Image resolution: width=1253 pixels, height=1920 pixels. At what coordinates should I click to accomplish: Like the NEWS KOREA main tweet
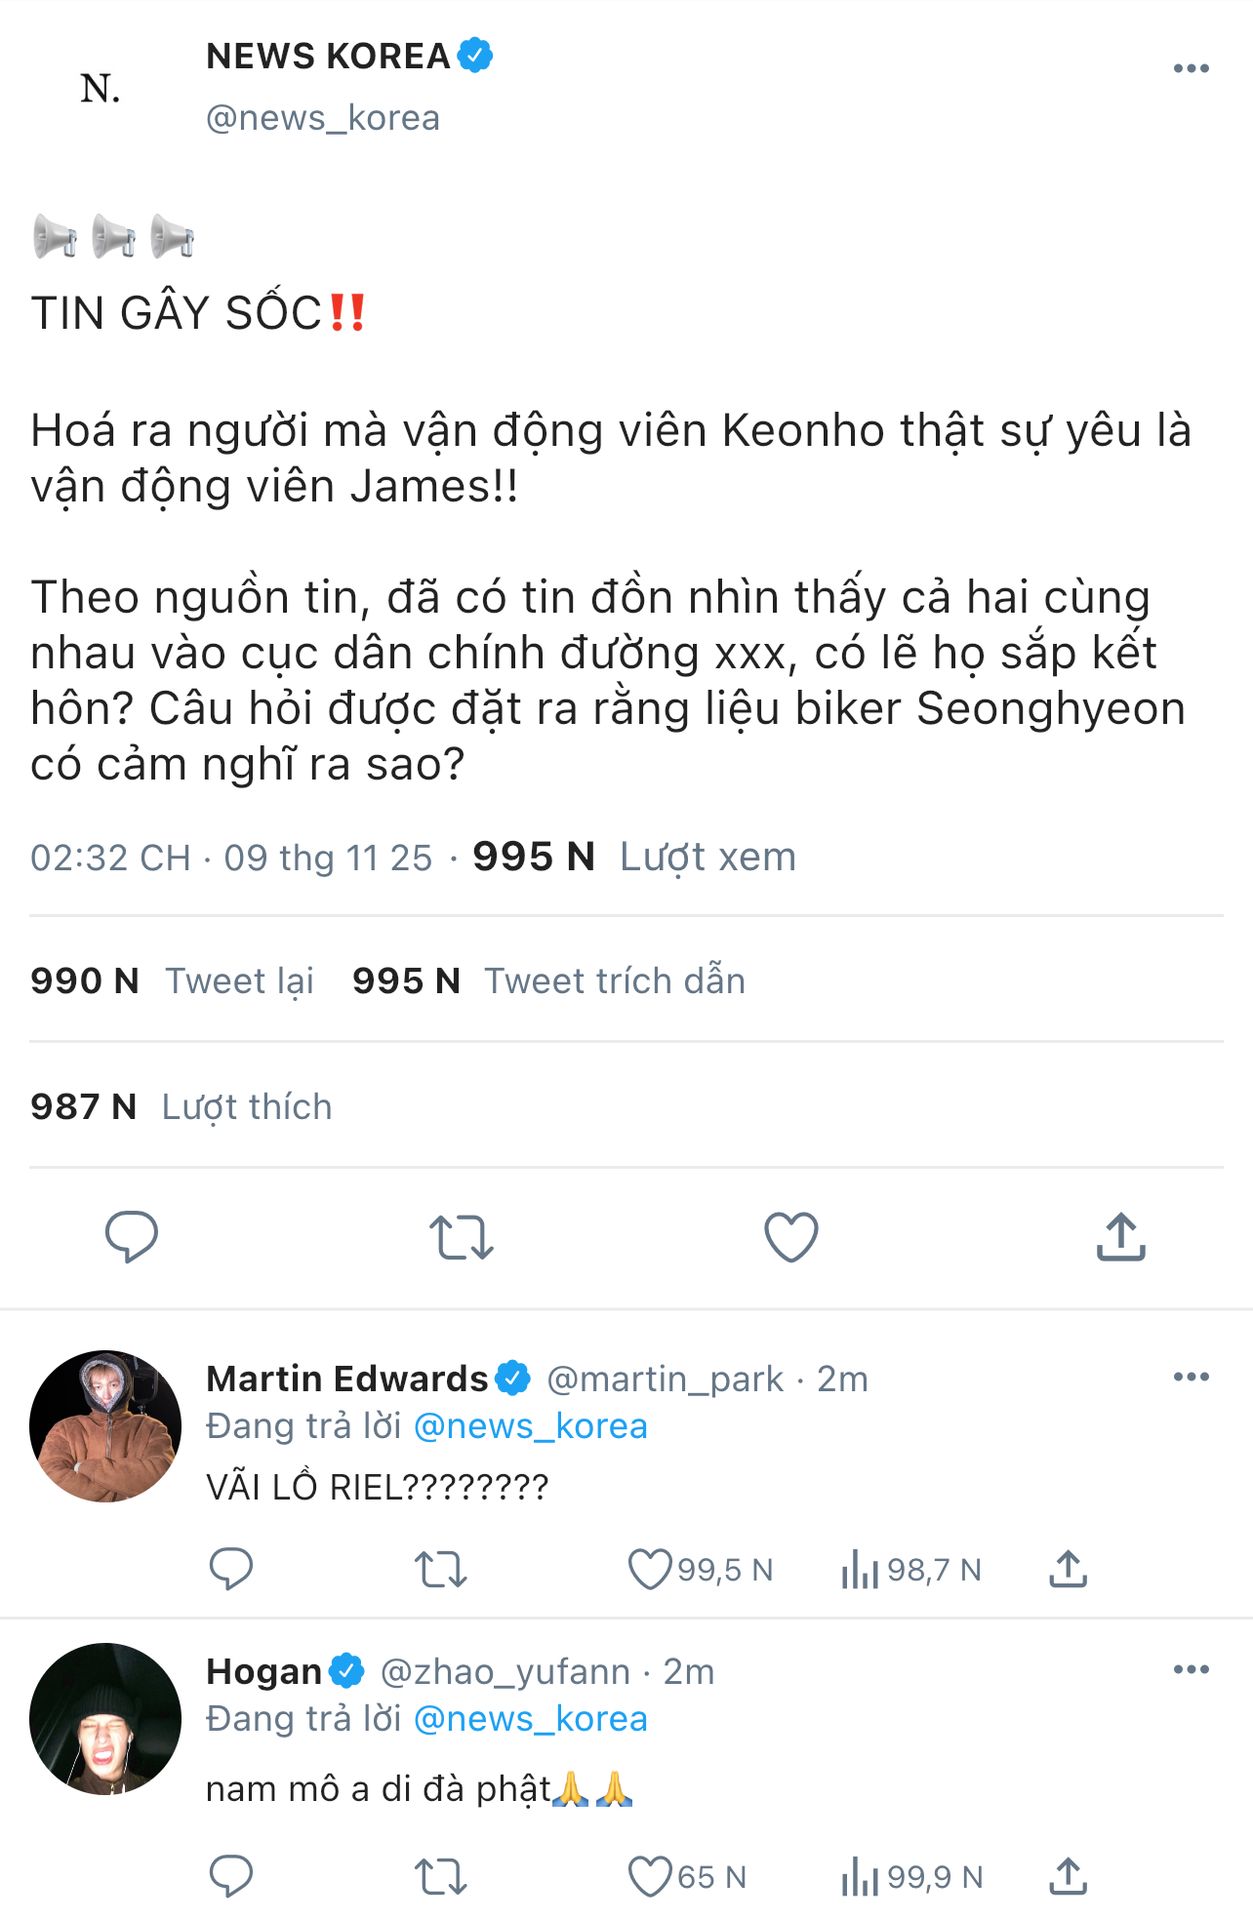791,1237
